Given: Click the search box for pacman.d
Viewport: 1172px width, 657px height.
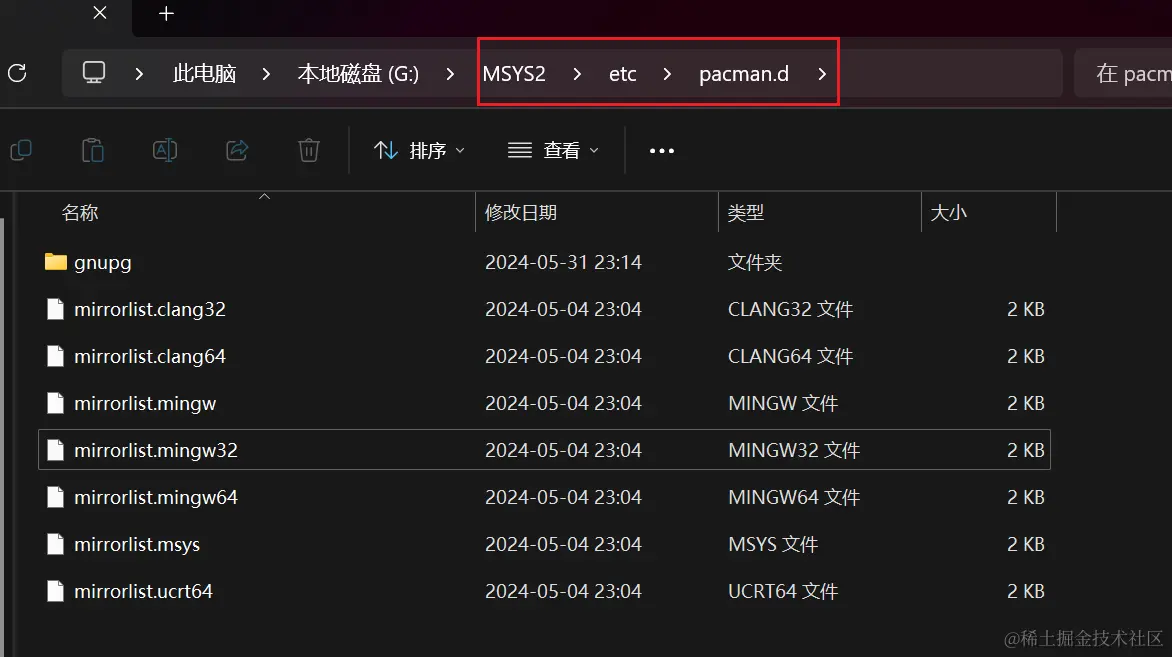Looking at the screenshot, I should click(1123, 73).
